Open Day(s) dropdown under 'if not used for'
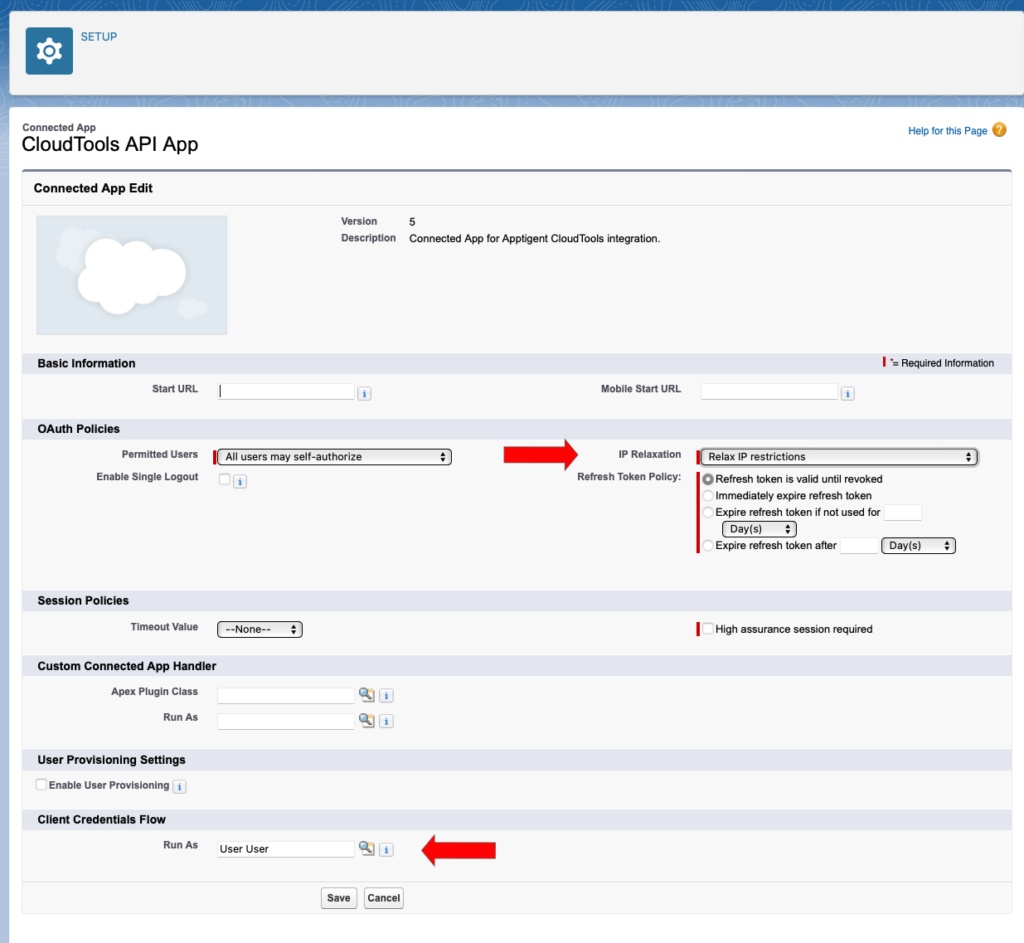This screenshot has height=943, width=1024. (x=759, y=529)
